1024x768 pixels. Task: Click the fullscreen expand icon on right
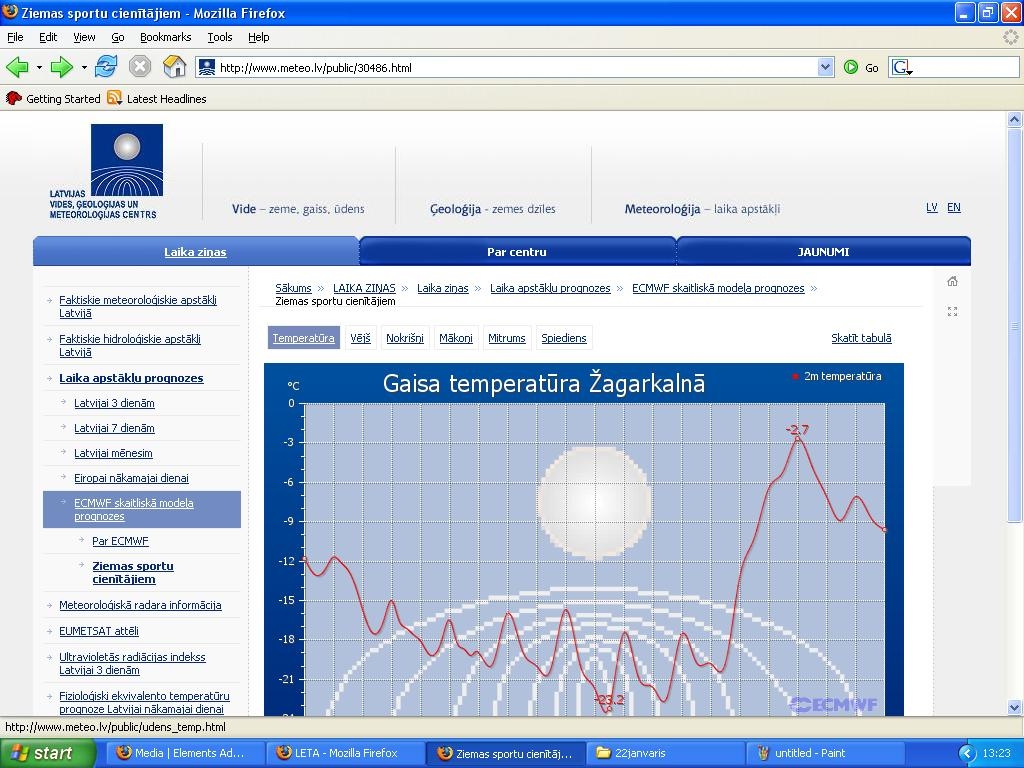click(952, 312)
